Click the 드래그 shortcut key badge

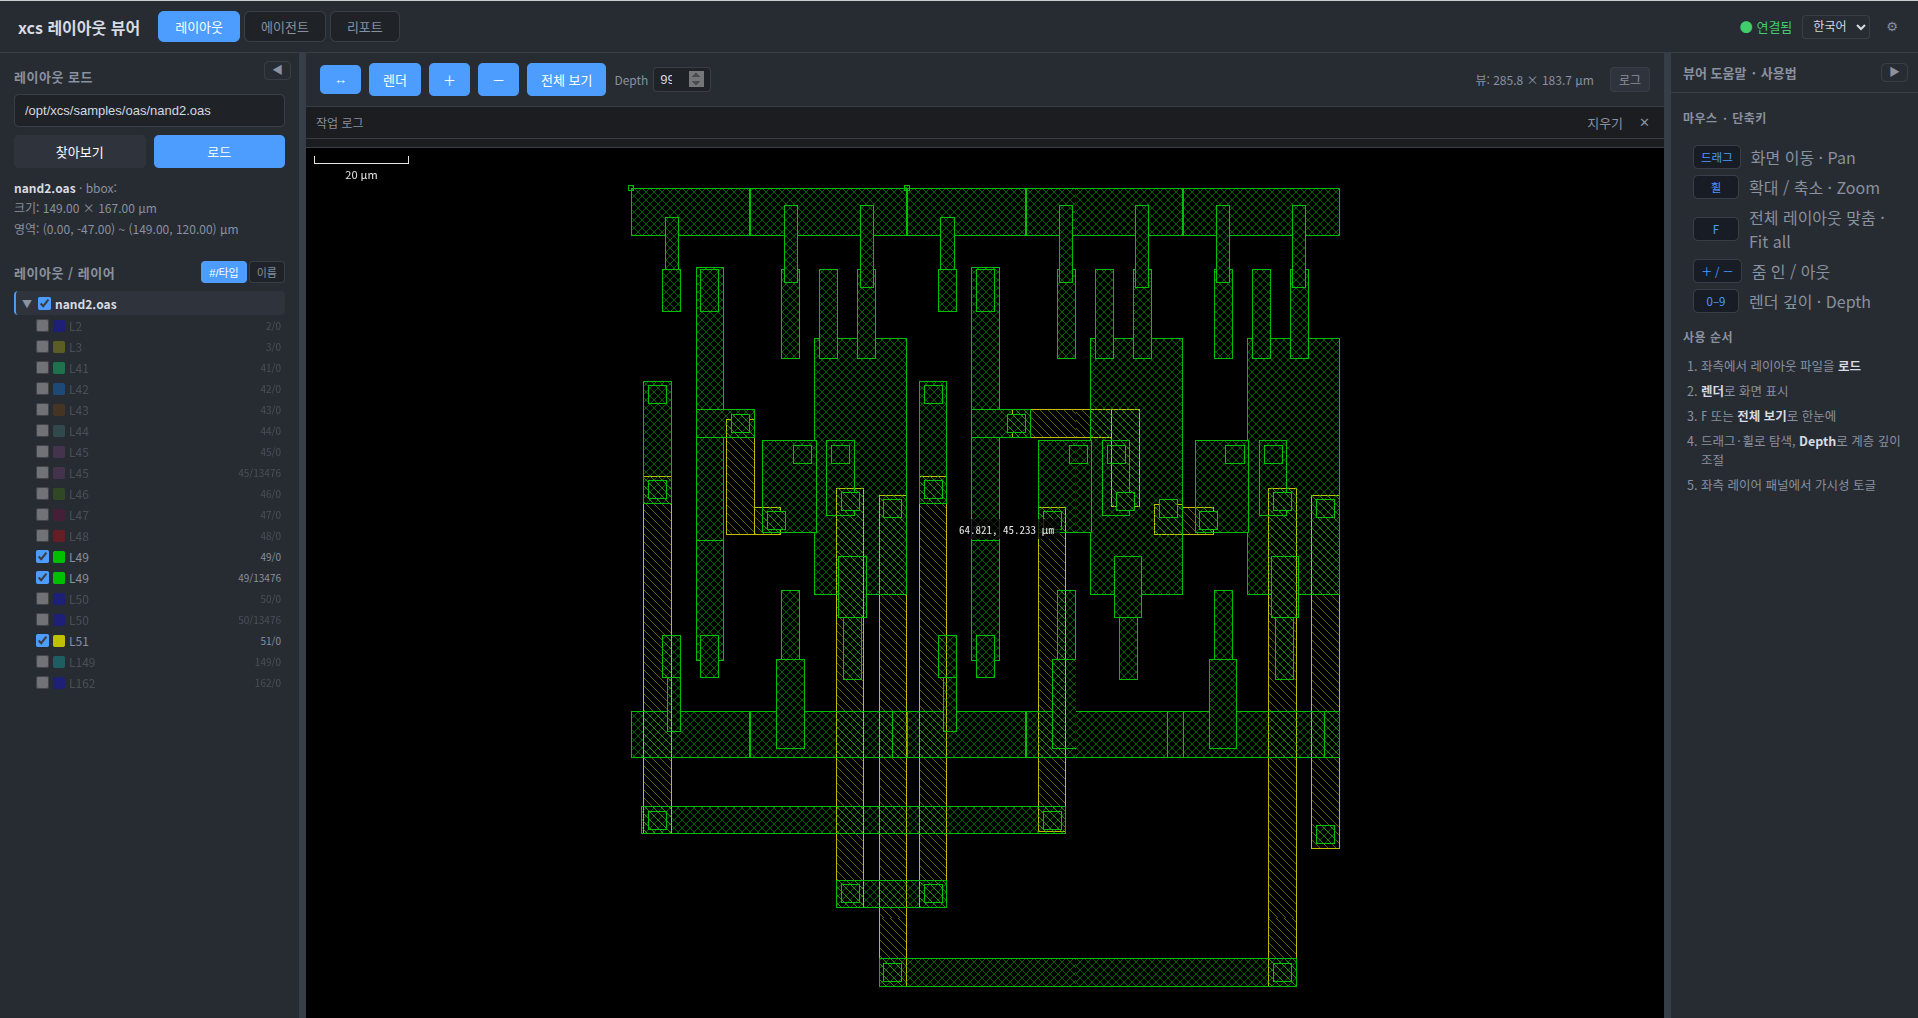(1716, 158)
